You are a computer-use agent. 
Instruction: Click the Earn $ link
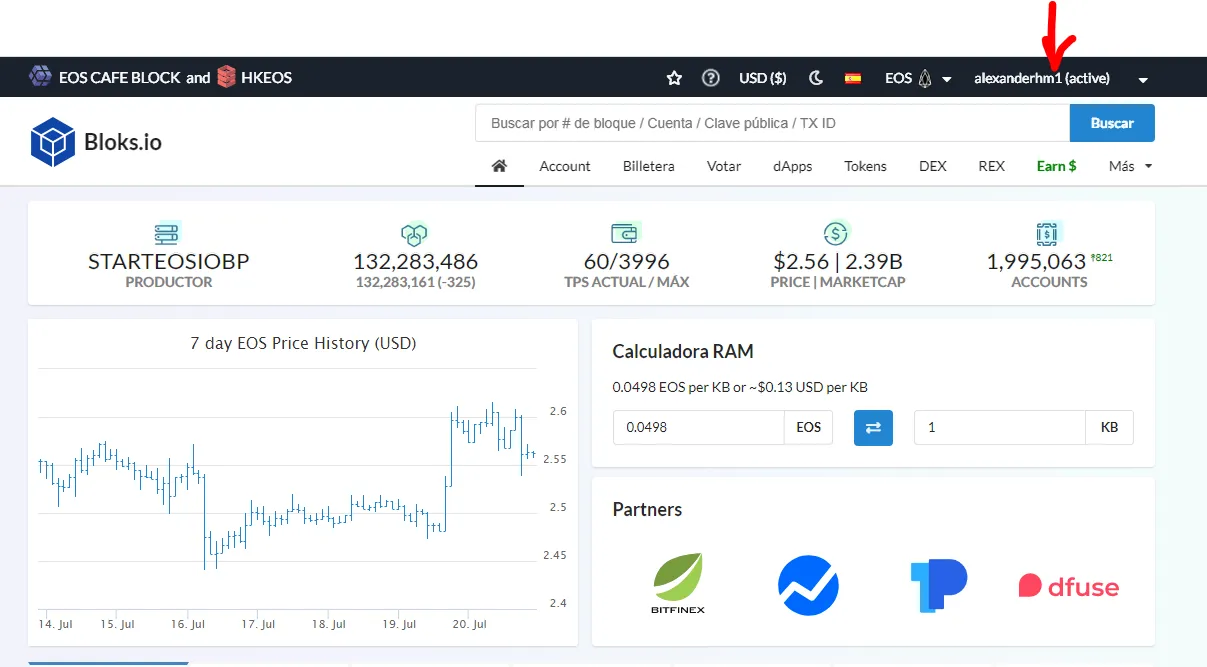(1056, 166)
